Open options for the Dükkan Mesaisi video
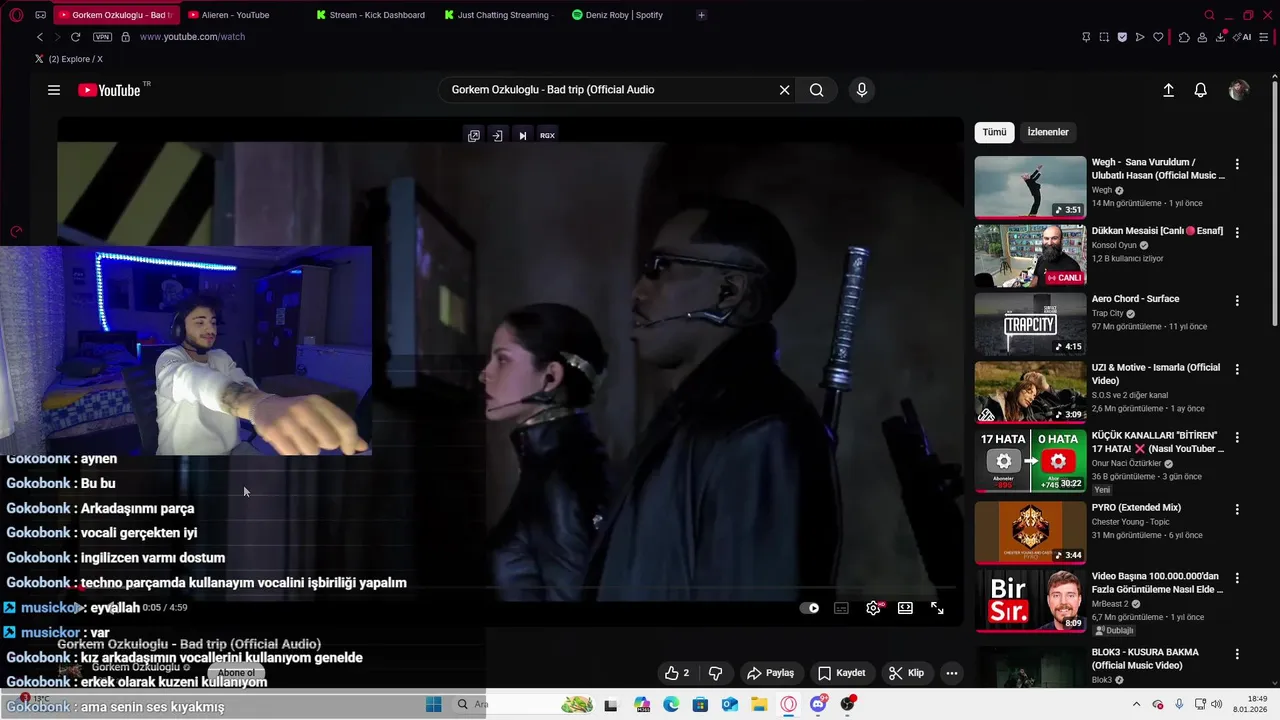 click(x=1237, y=232)
